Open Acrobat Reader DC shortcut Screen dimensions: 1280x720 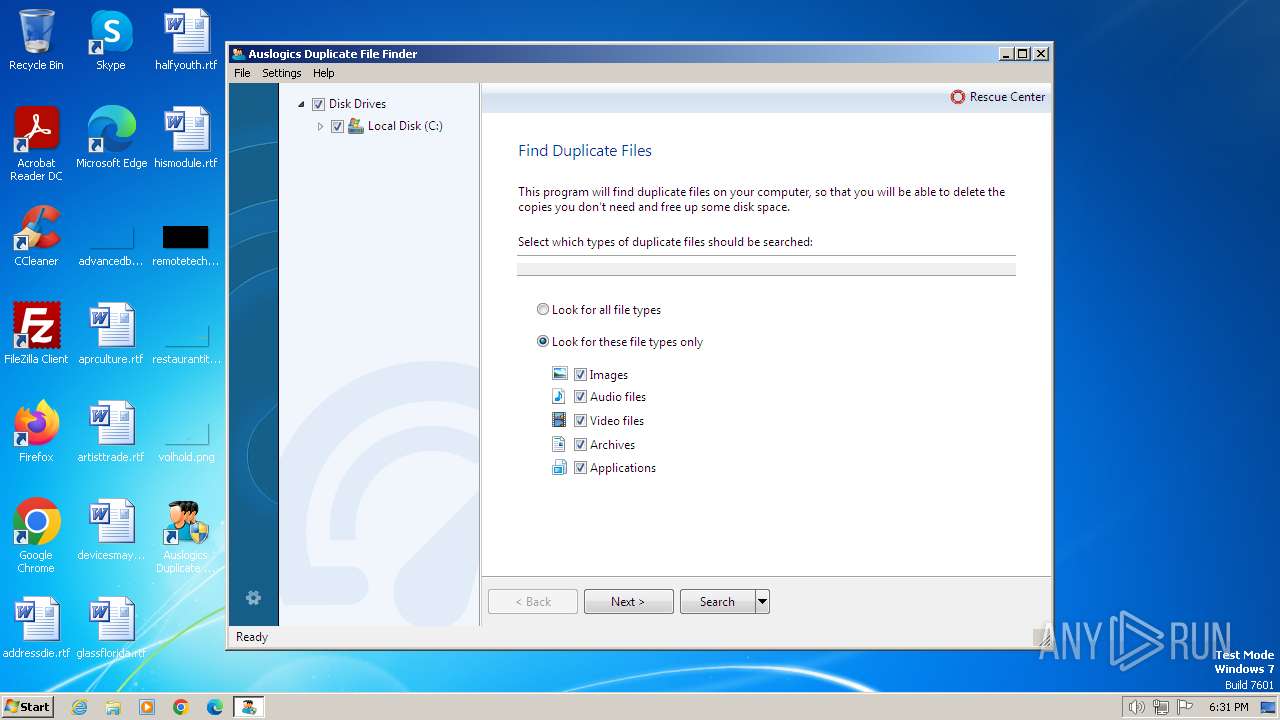point(36,144)
